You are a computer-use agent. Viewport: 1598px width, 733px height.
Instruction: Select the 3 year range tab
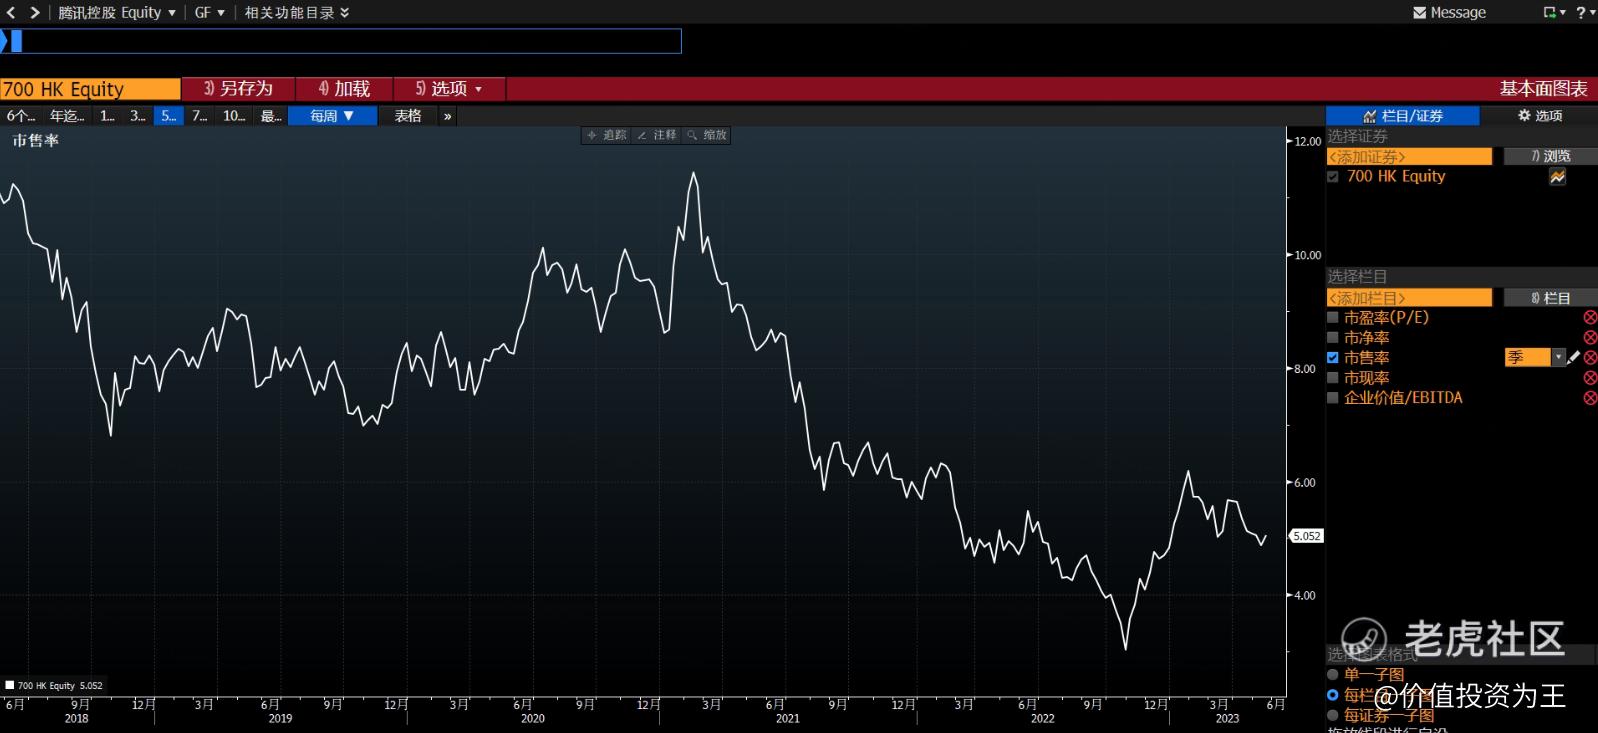138,116
